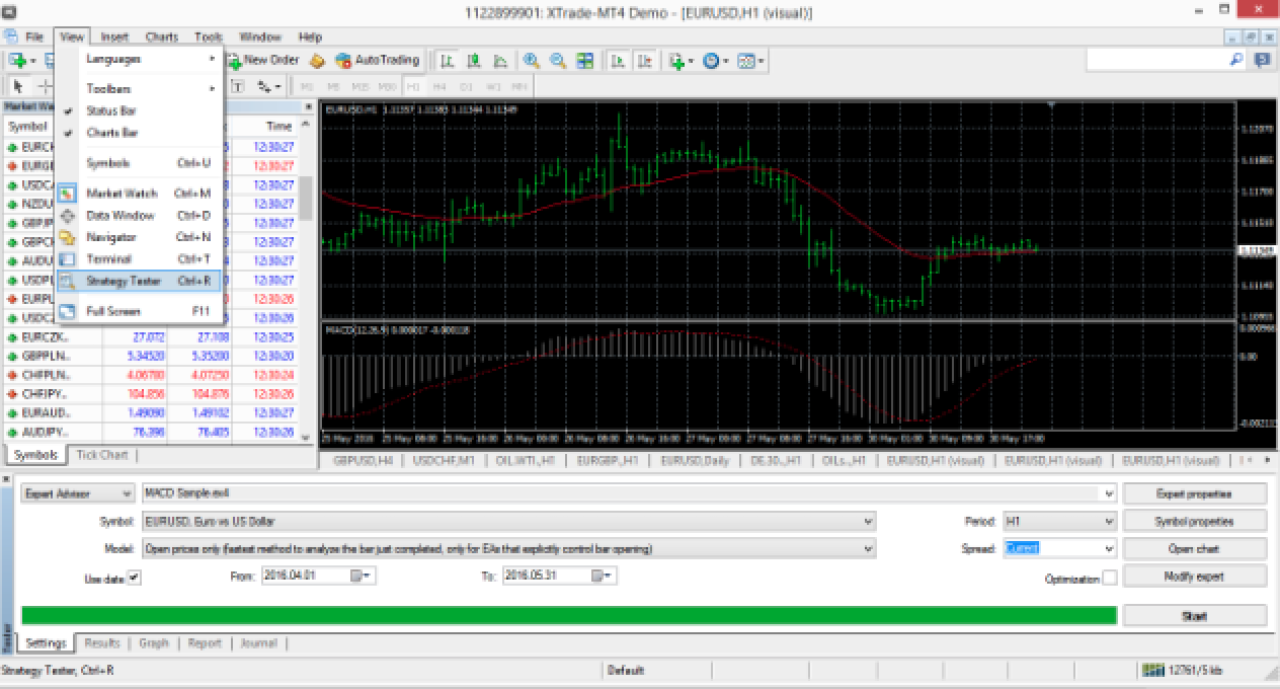Click the search magnifier icon
1280x689 pixels.
point(1236,60)
